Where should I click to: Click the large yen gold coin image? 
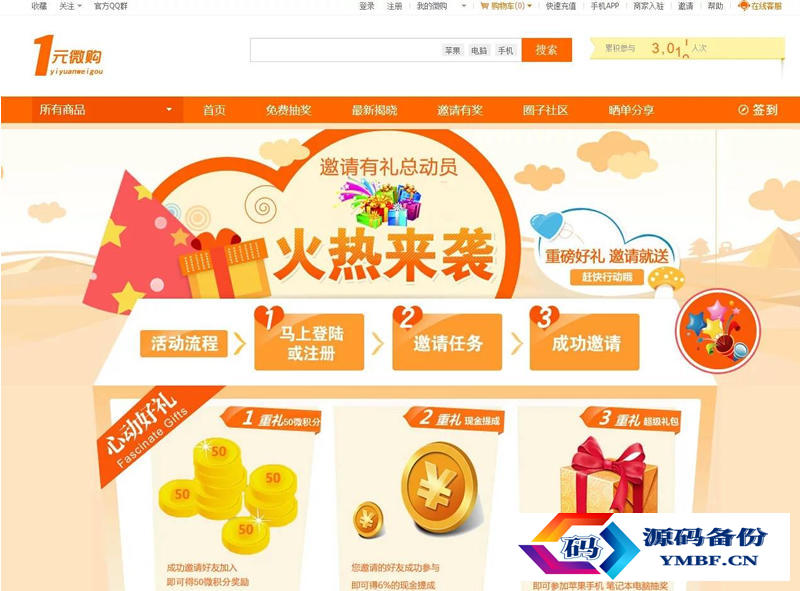click(441, 486)
